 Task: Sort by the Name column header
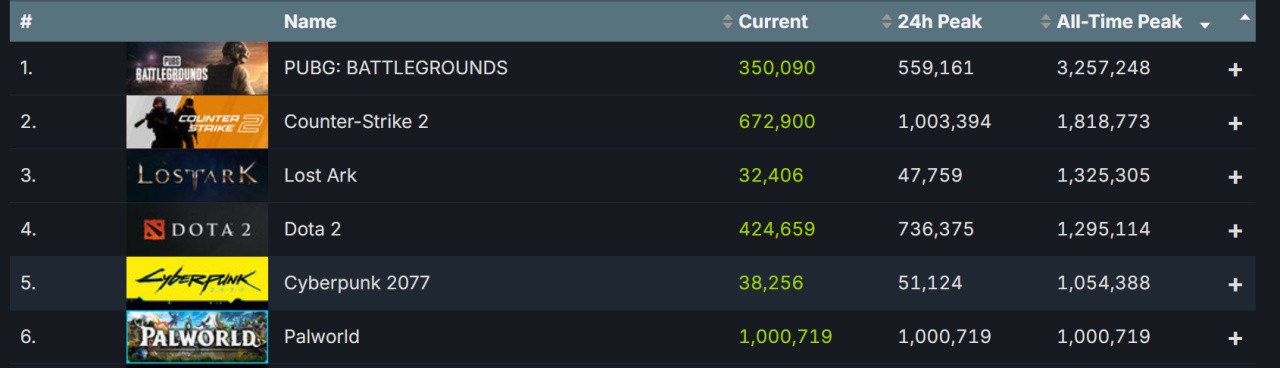[310, 21]
